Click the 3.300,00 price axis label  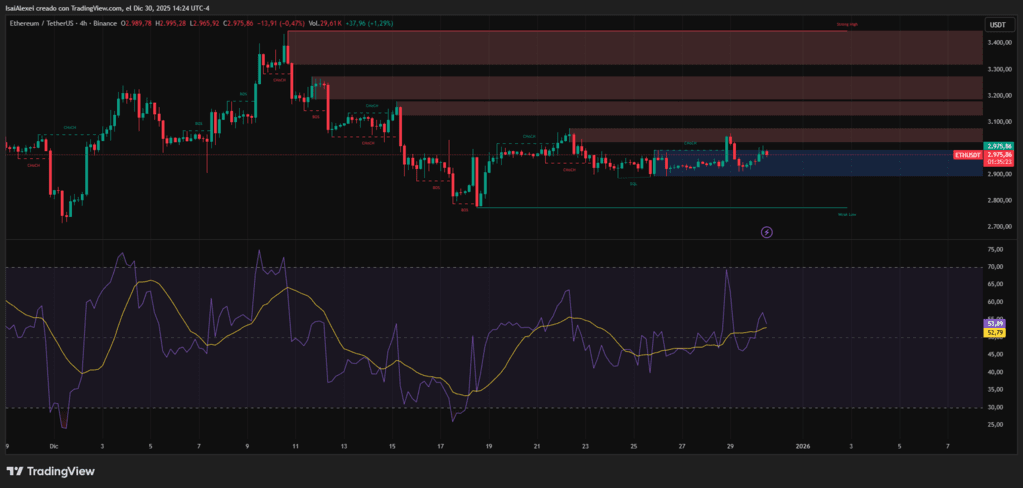(1000, 69)
